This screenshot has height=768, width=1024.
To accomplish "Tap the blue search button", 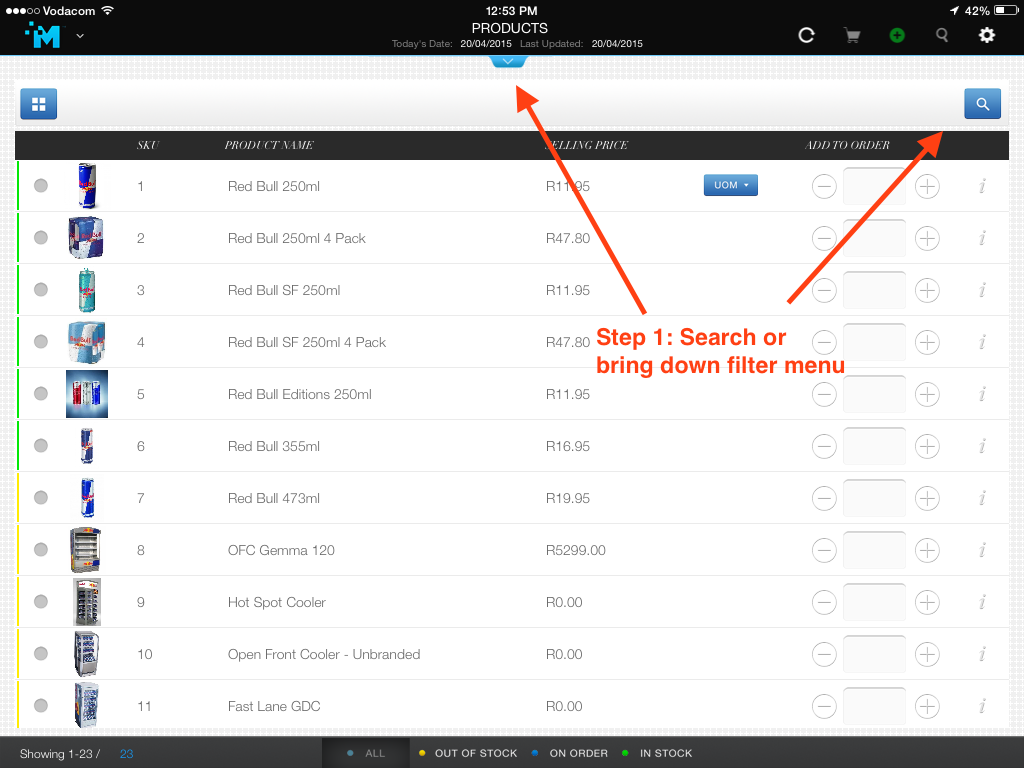I will (x=982, y=104).
